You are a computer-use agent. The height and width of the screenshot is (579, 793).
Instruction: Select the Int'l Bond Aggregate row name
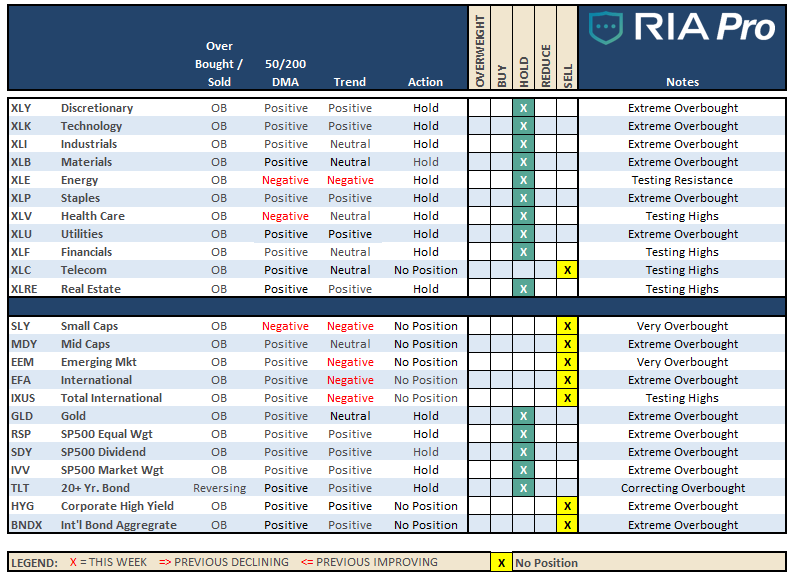coord(119,525)
